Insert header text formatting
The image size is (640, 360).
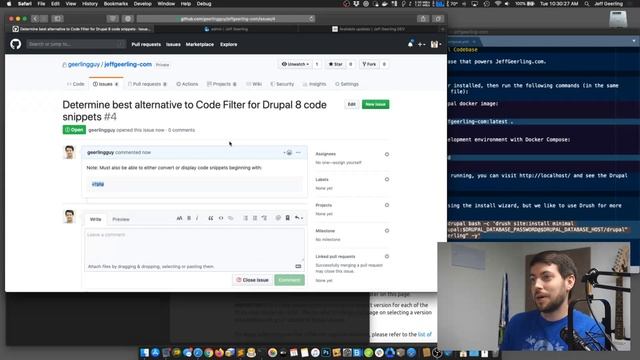click(179, 218)
